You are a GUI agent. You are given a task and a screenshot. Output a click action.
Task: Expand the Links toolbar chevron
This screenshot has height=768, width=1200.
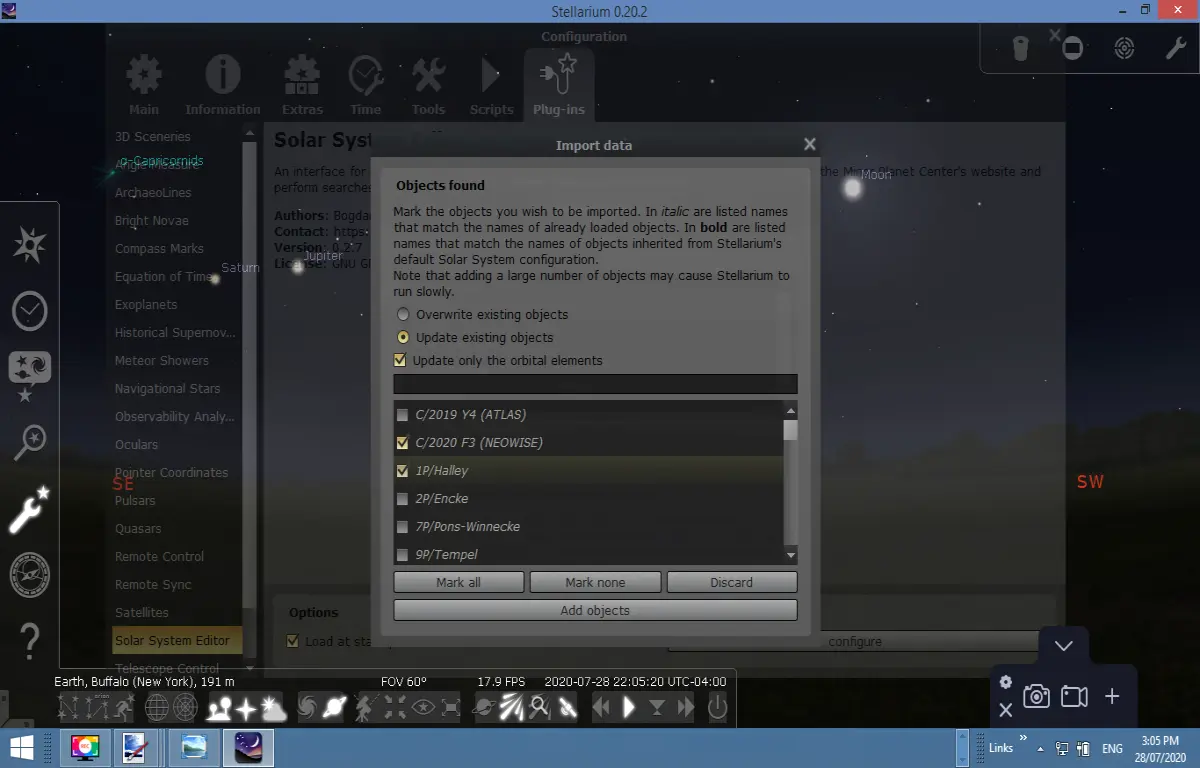click(1023, 739)
